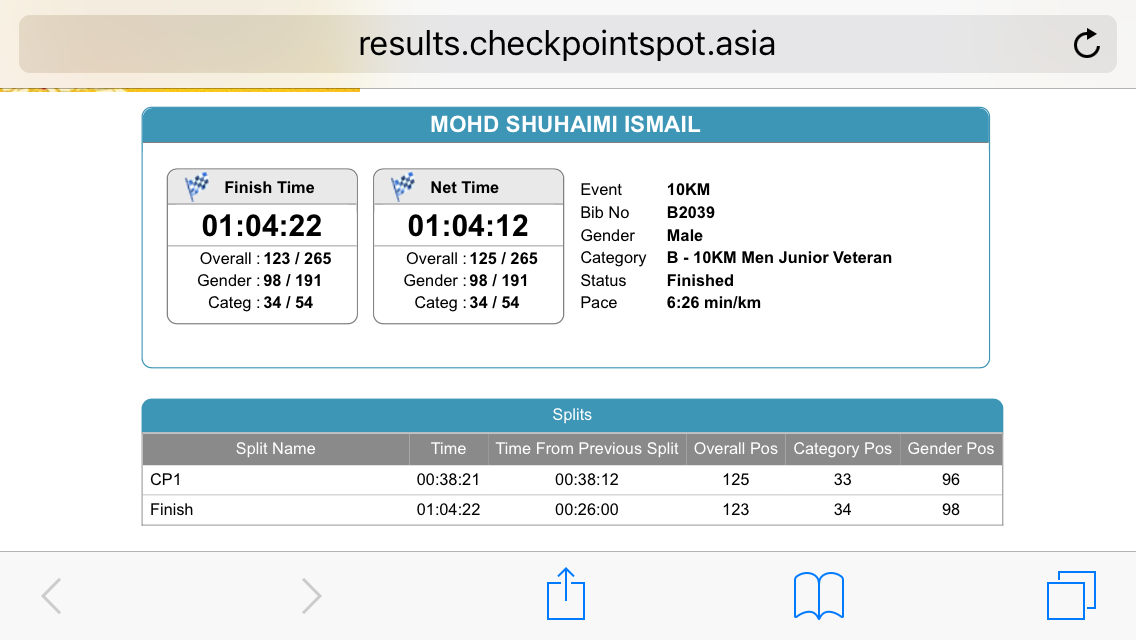Click the MOHD SHUHAIMI ISMAIL title bar

click(x=566, y=125)
